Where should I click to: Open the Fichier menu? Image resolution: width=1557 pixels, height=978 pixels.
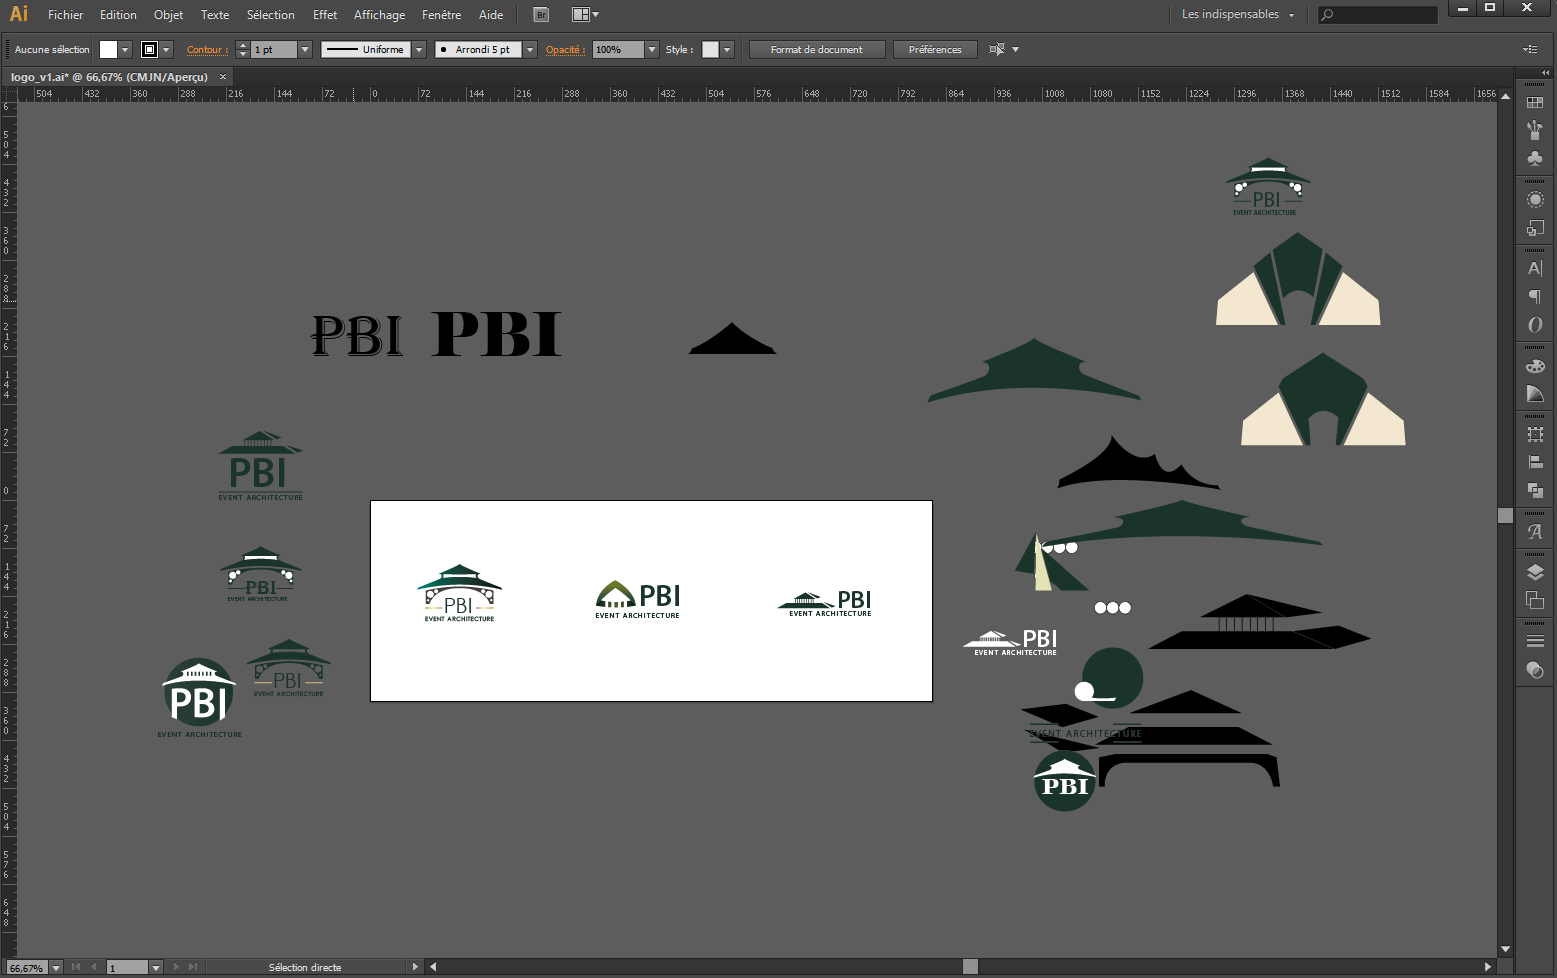[65, 14]
